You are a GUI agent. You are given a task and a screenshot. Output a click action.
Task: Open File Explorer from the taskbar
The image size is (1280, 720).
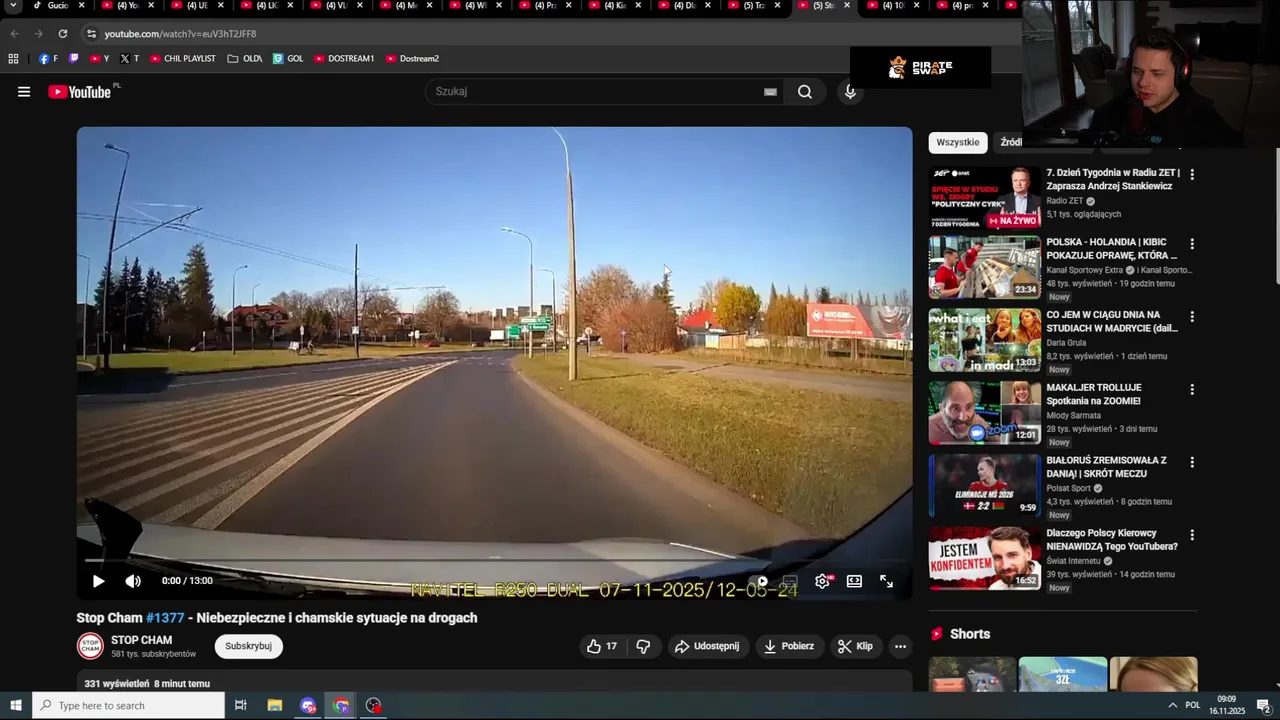[275, 706]
